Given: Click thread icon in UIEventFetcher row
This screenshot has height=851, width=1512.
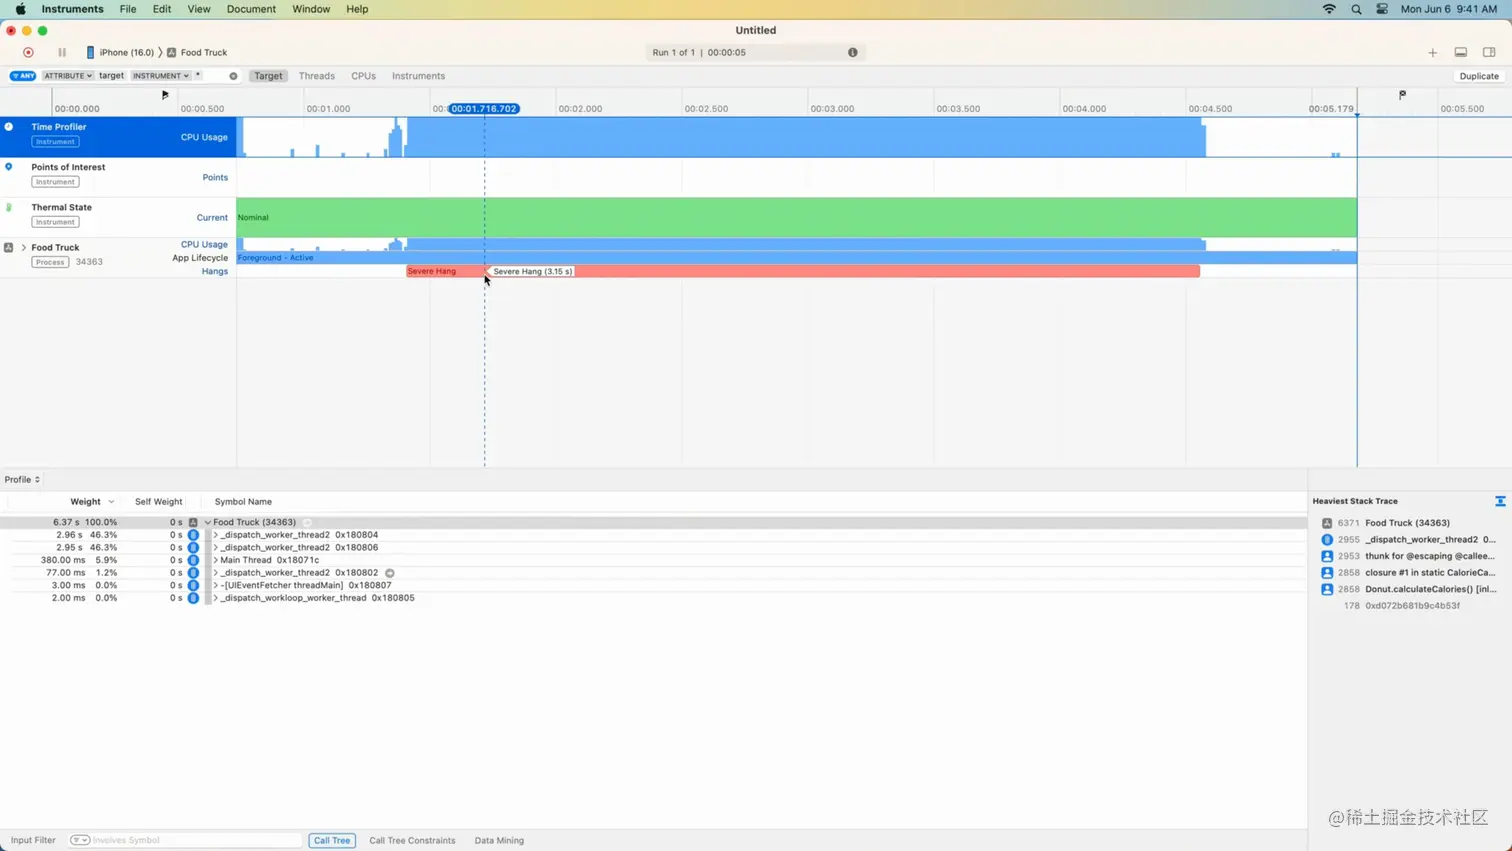Looking at the screenshot, I should pos(193,585).
